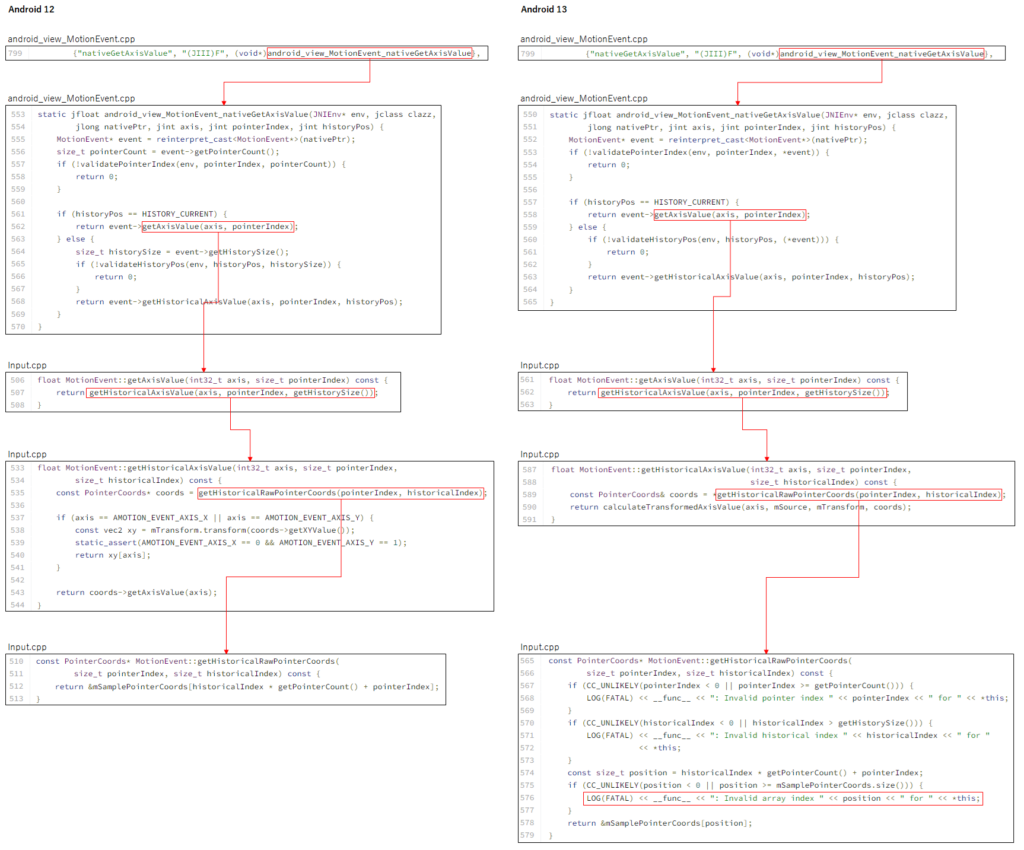
Task: Click "return calculateTransformedAxisValue" line 590
Action: pyautogui.click(x=740, y=507)
